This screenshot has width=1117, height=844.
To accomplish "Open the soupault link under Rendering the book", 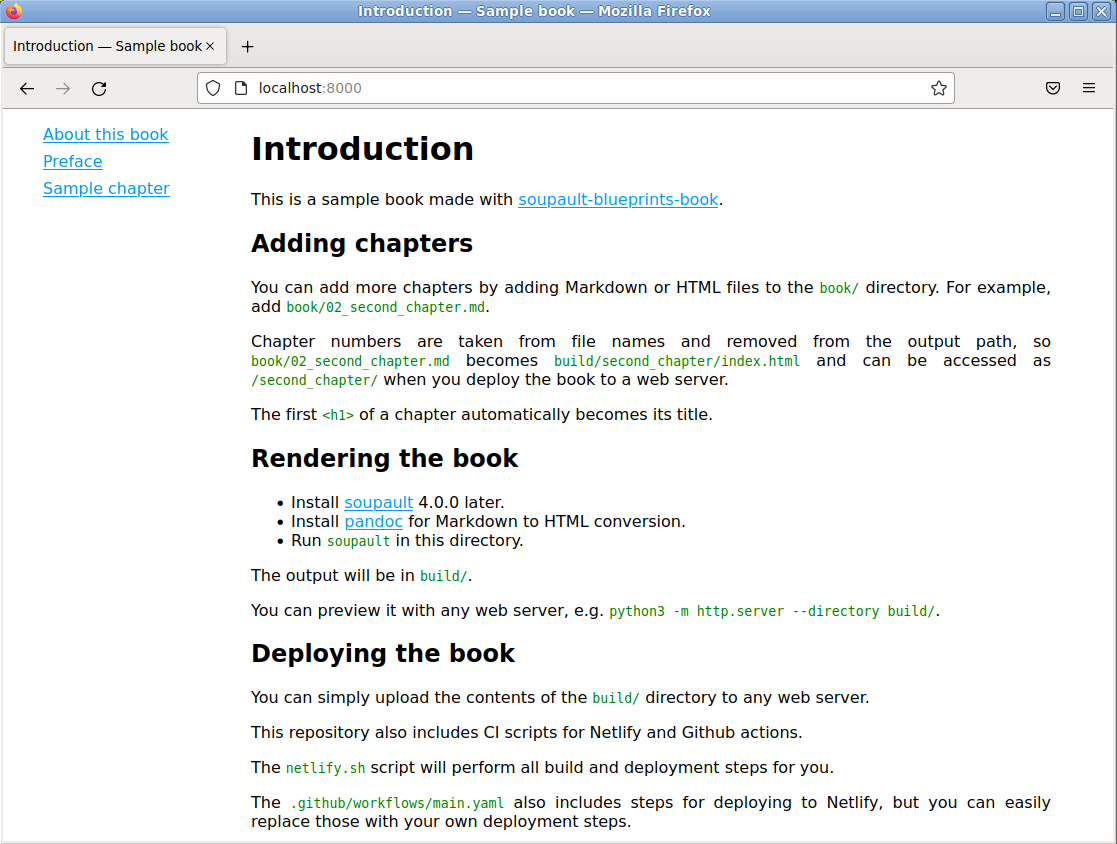I will click(x=378, y=502).
